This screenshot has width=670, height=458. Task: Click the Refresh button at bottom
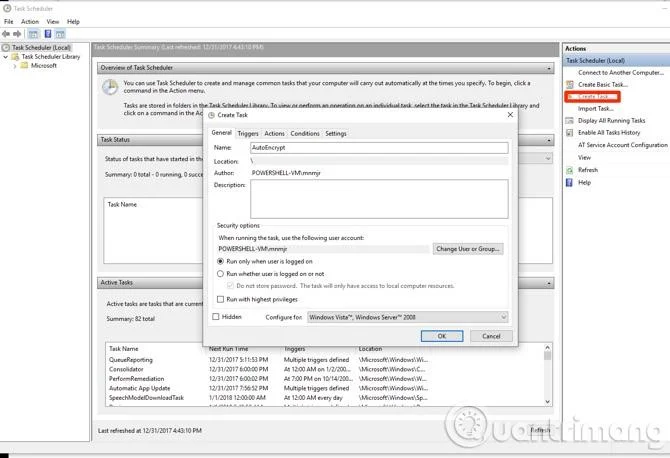click(x=540, y=430)
